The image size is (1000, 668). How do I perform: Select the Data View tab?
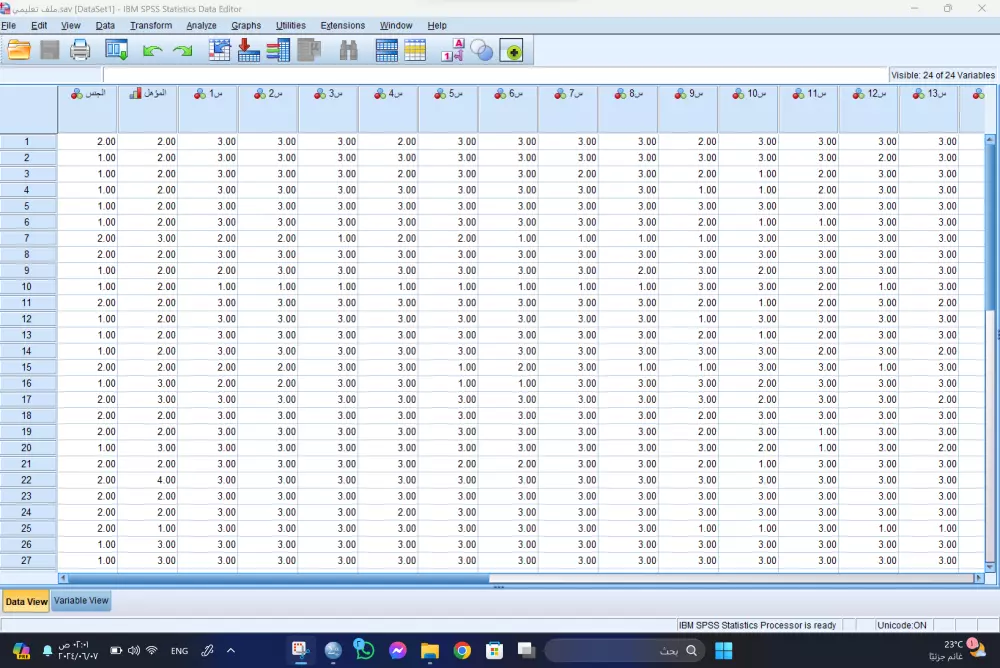click(x=26, y=601)
